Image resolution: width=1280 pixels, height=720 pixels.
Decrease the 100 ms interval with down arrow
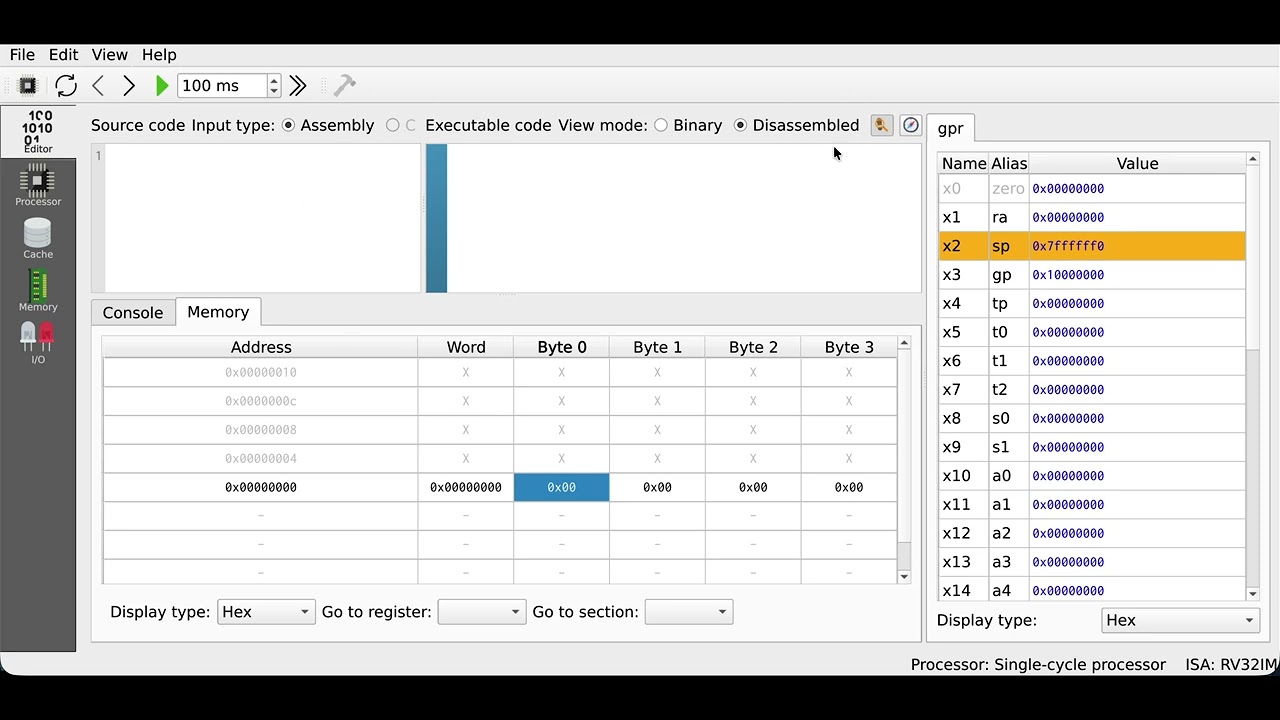[274, 91]
